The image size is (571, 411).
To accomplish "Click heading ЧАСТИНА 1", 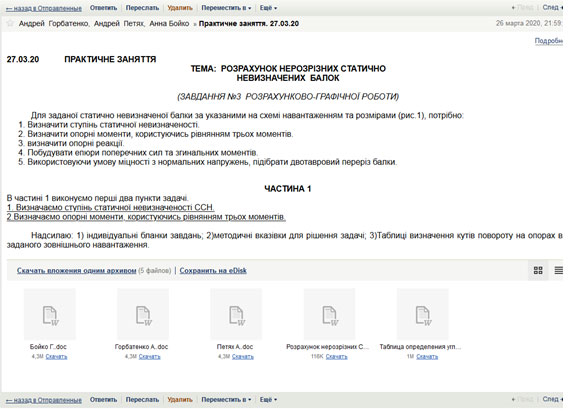I will 288,189.
